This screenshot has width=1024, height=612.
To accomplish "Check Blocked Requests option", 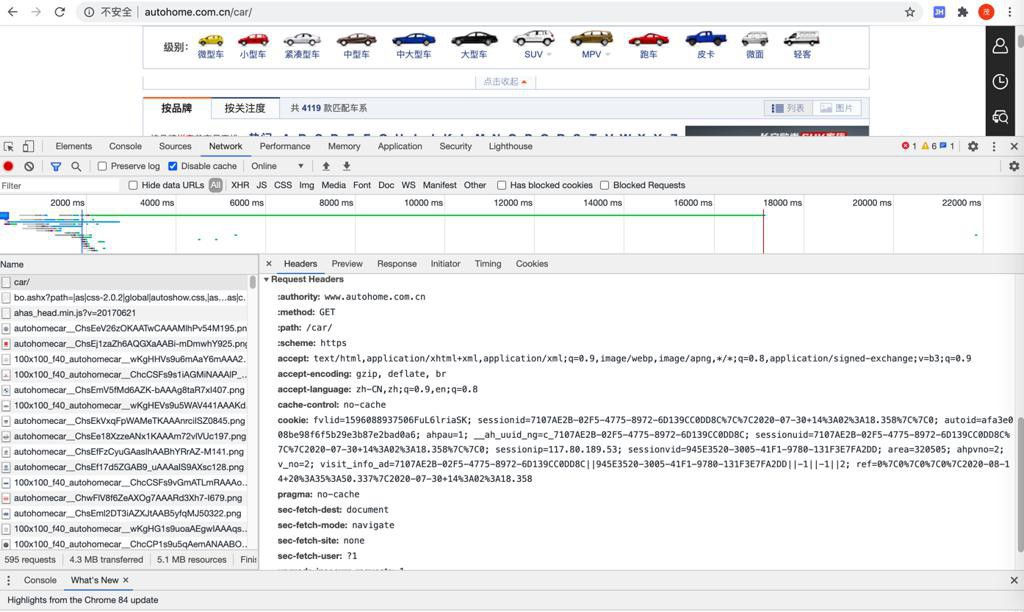I will (x=605, y=185).
